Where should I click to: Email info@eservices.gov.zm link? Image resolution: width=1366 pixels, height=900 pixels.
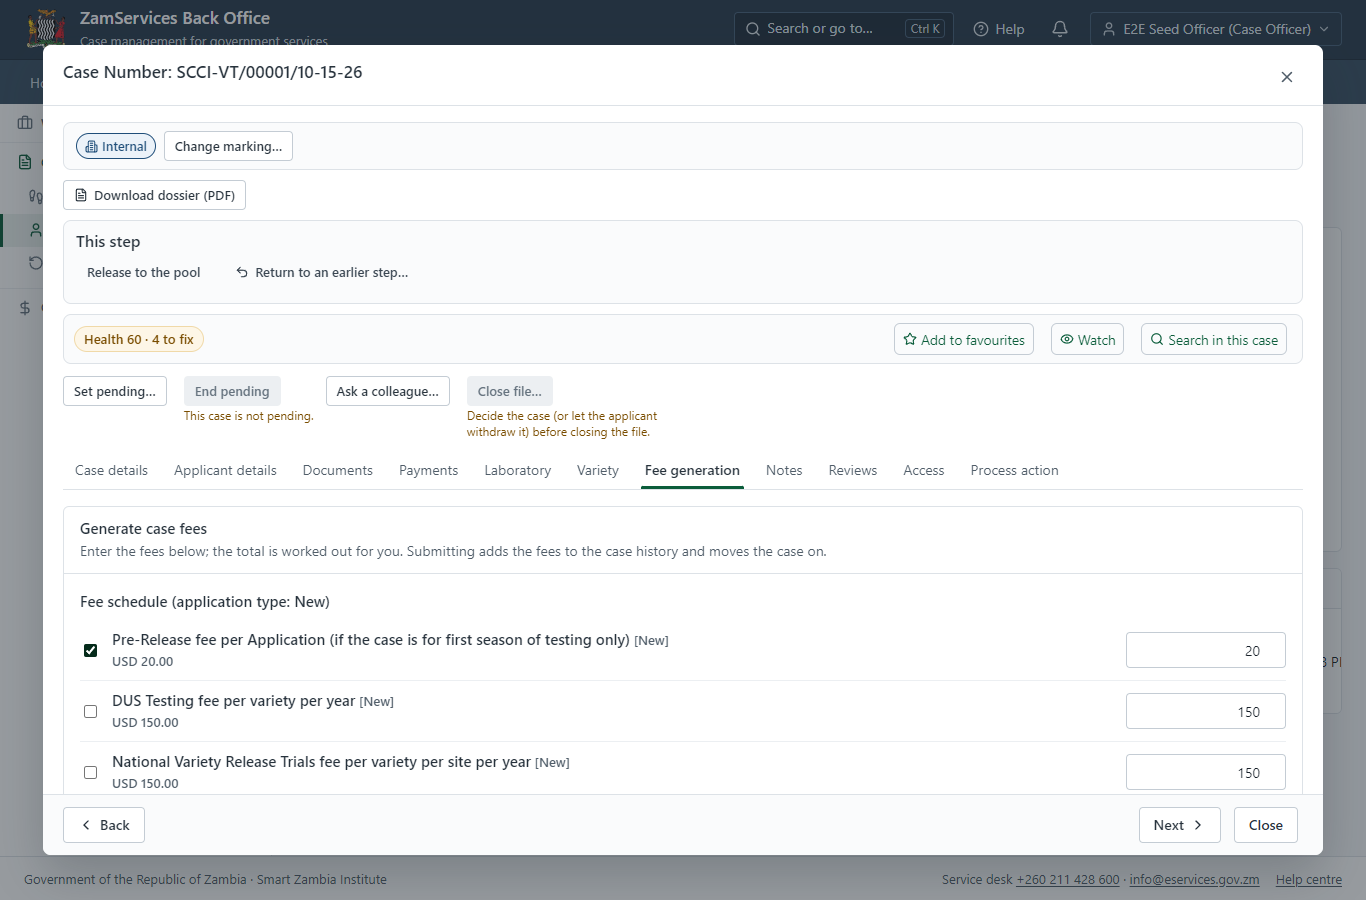[1194, 880]
